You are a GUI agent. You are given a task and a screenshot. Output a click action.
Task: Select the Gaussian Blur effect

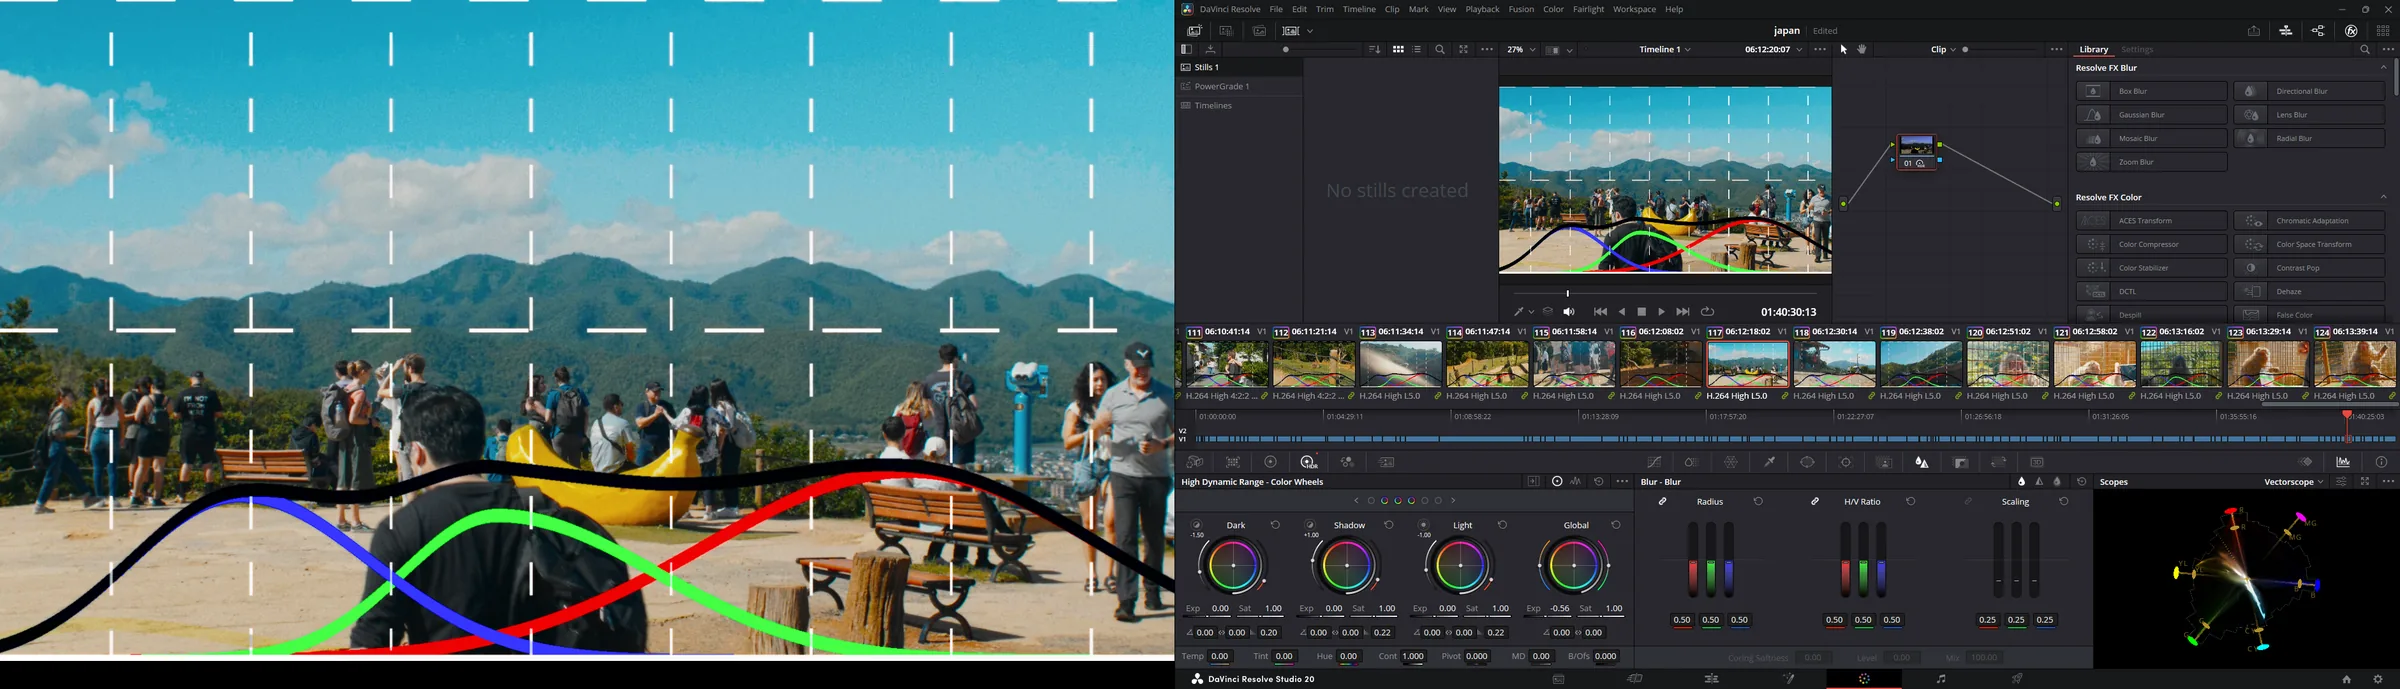coord(2151,115)
